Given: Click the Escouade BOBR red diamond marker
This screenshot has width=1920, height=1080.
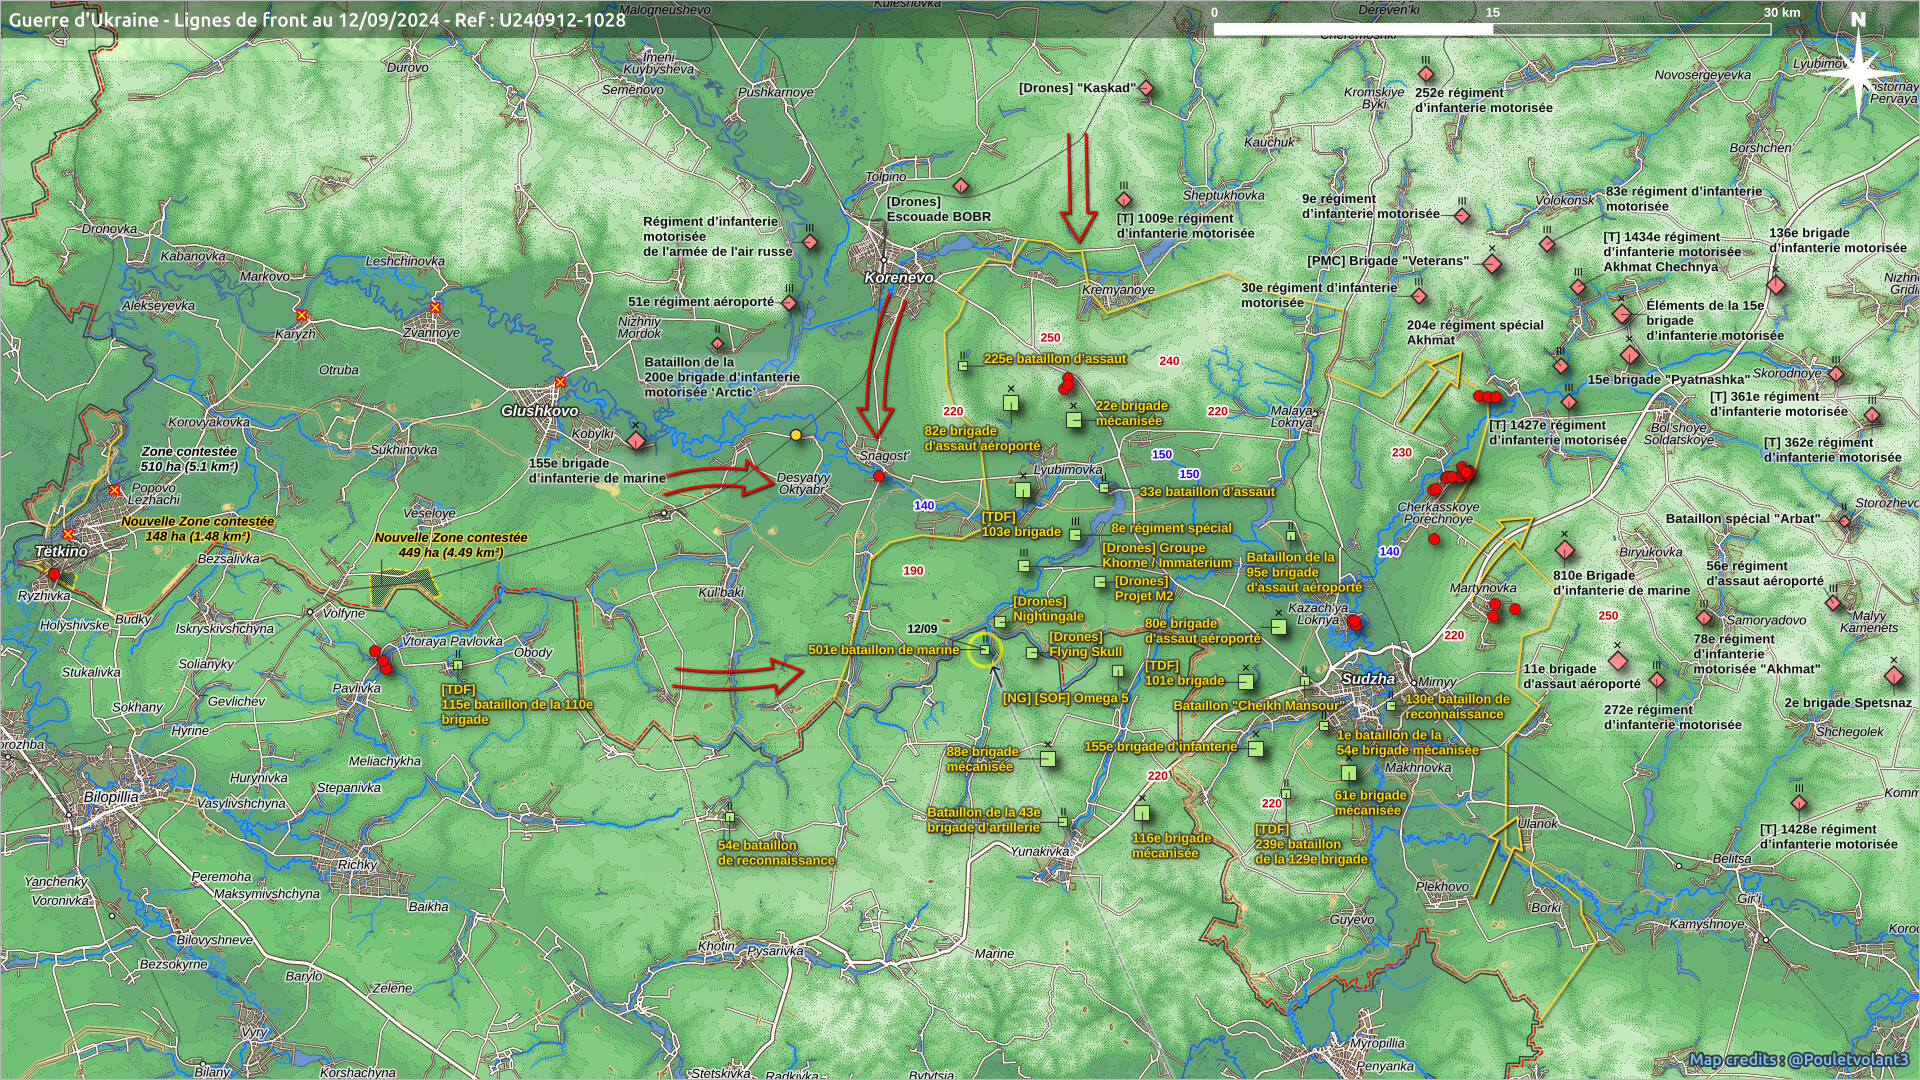Looking at the screenshot, I should pos(961,187).
